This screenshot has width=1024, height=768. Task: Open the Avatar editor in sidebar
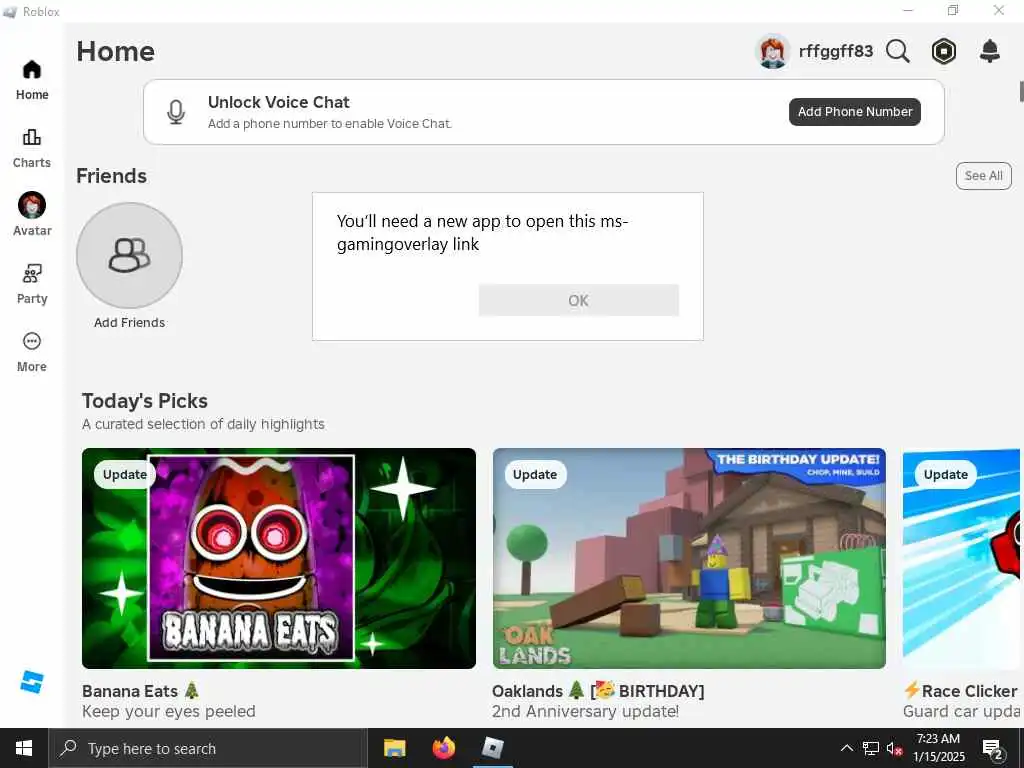[31, 215]
